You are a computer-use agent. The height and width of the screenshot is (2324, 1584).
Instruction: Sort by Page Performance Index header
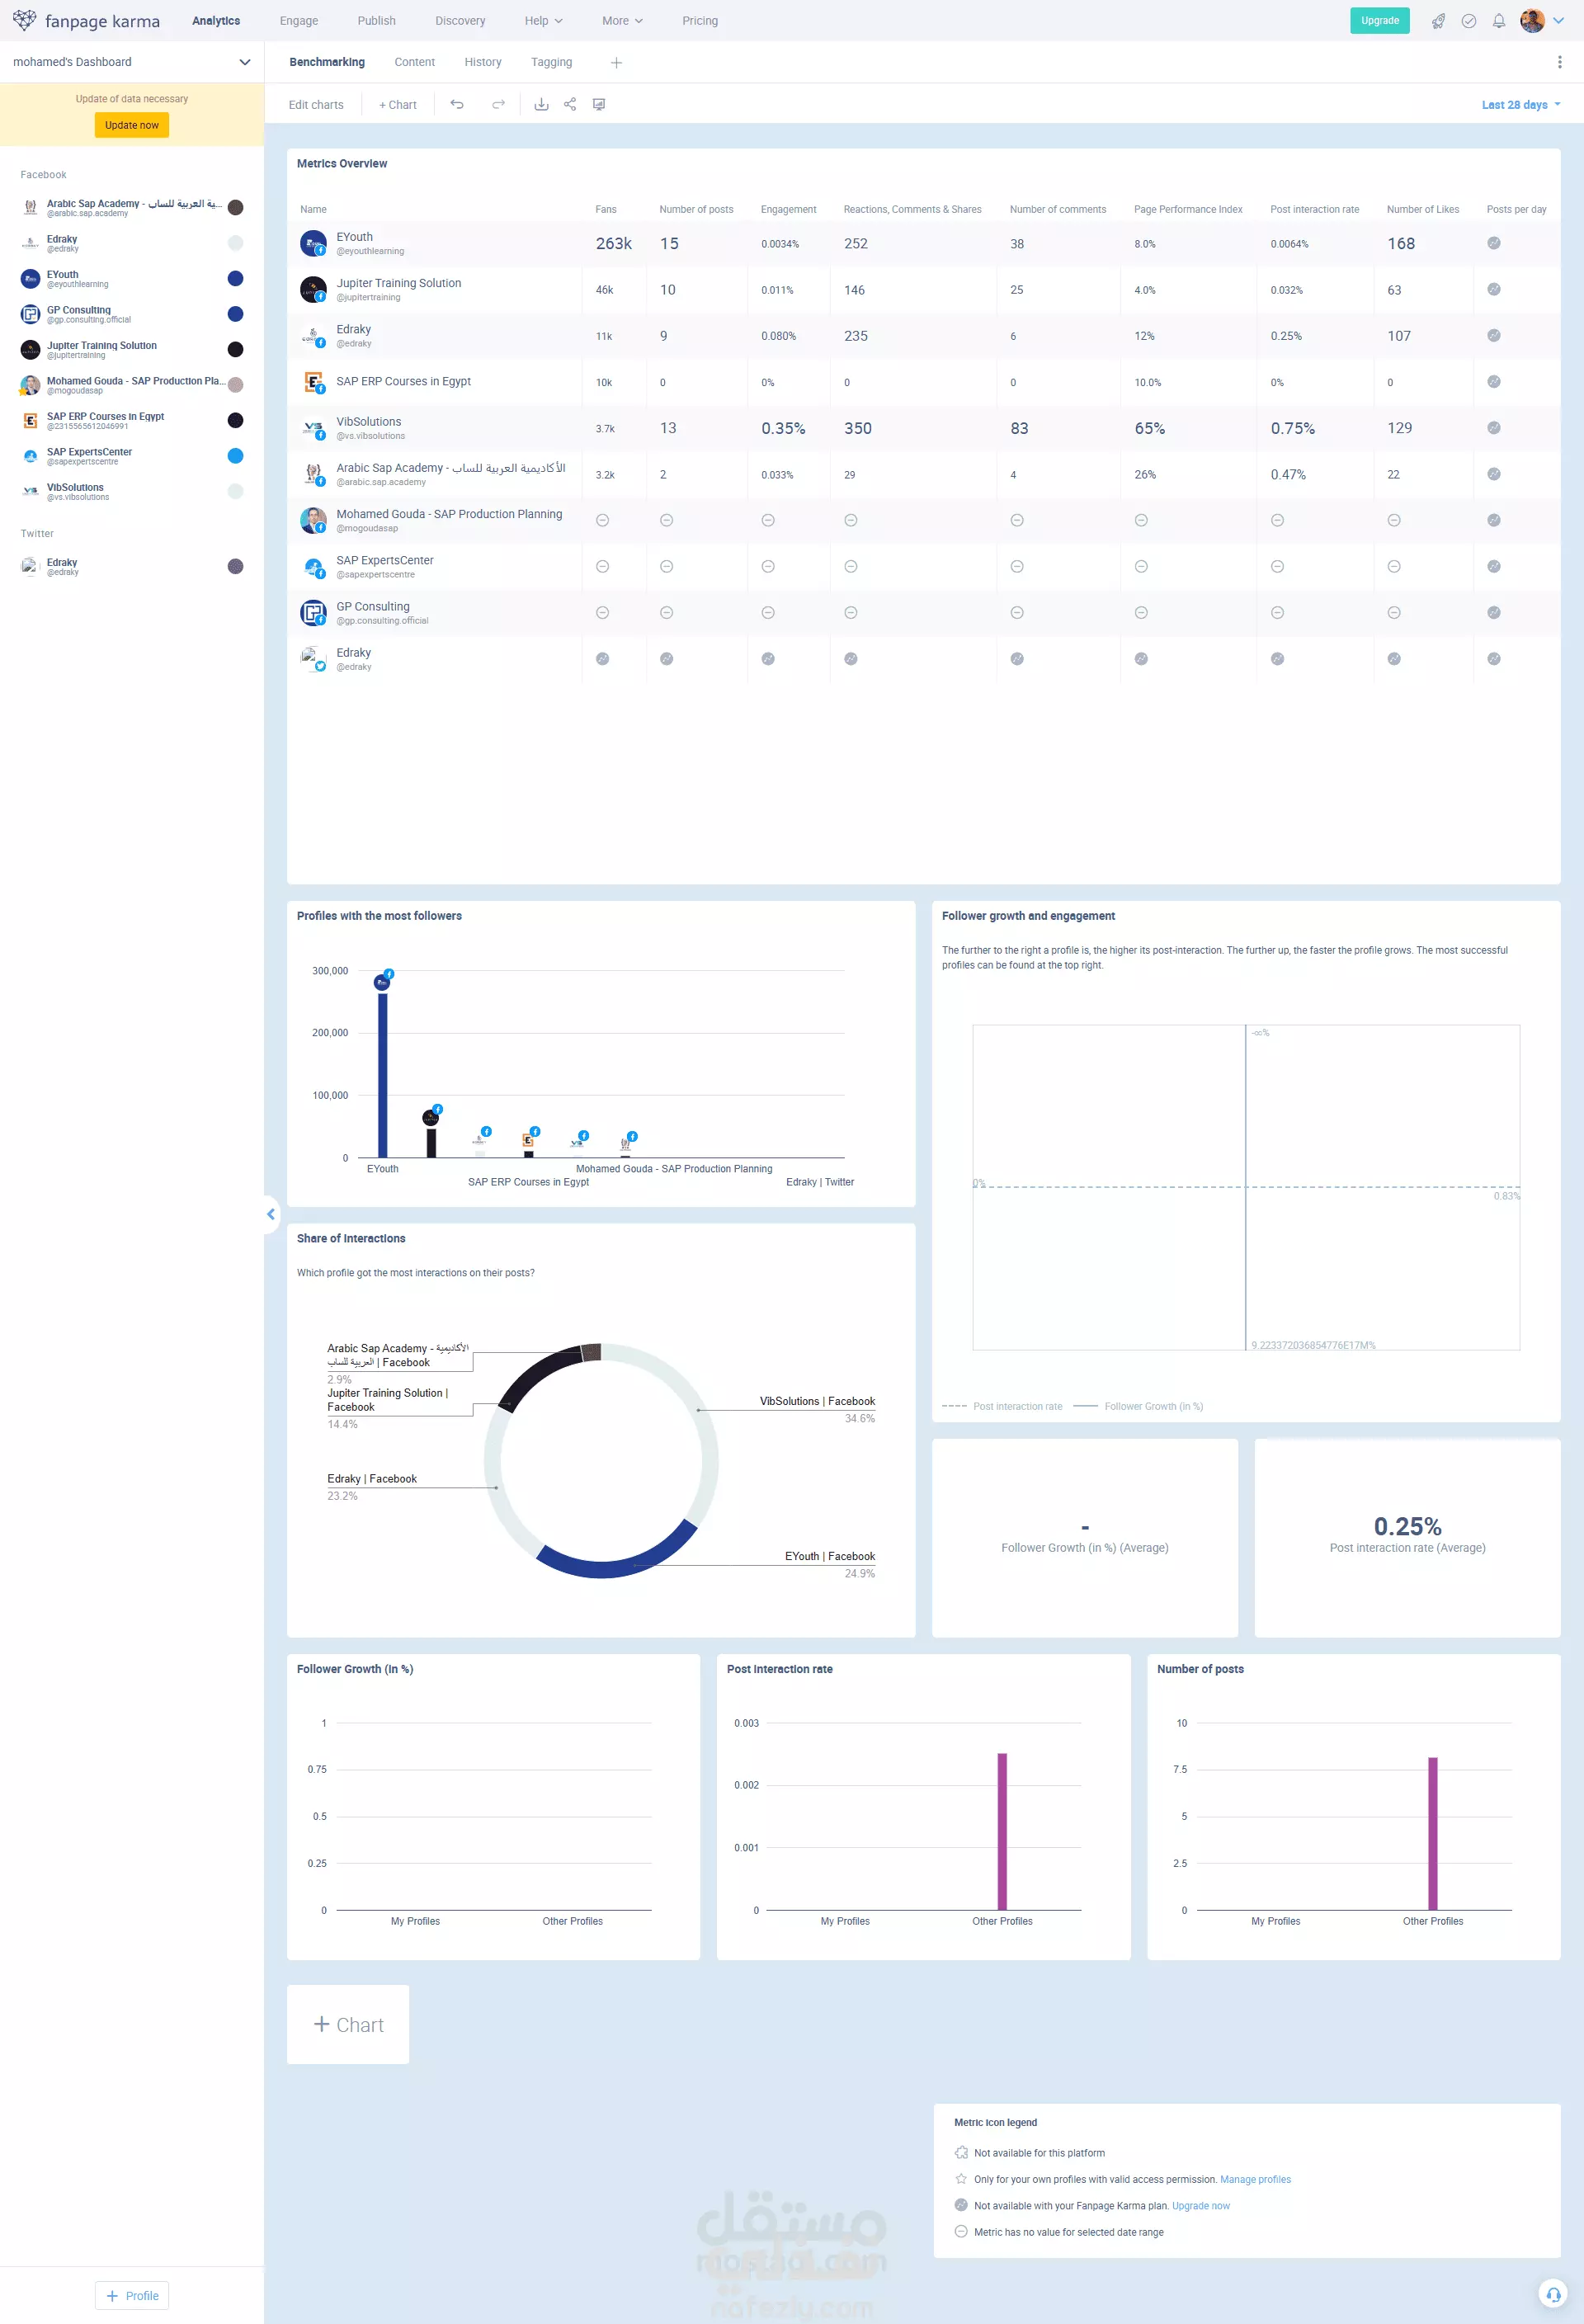(1188, 209)
